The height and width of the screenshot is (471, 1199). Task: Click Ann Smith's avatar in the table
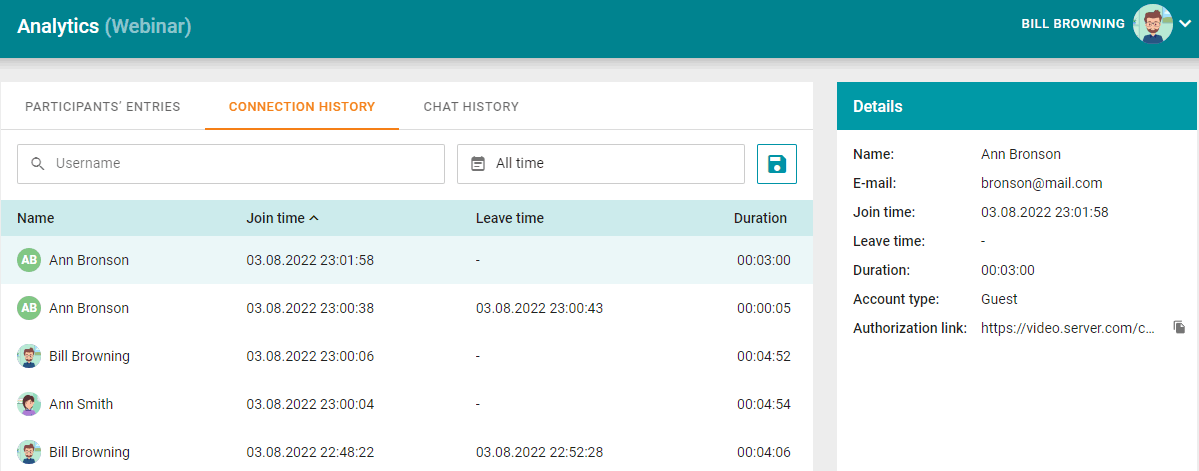pyautogui.click(x=30, y=404)
